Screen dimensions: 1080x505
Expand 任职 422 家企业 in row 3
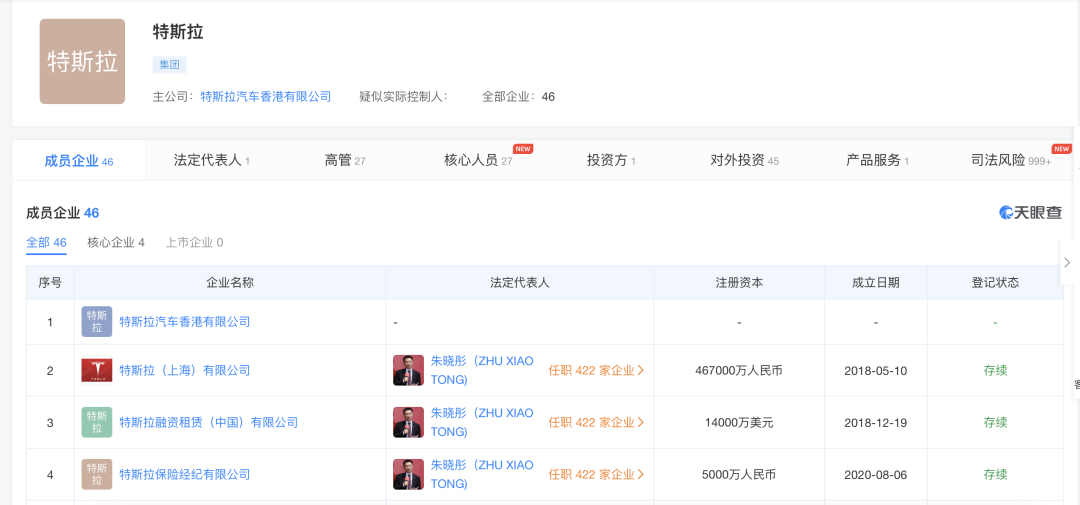pyautogui.click(x=596, y=422)
